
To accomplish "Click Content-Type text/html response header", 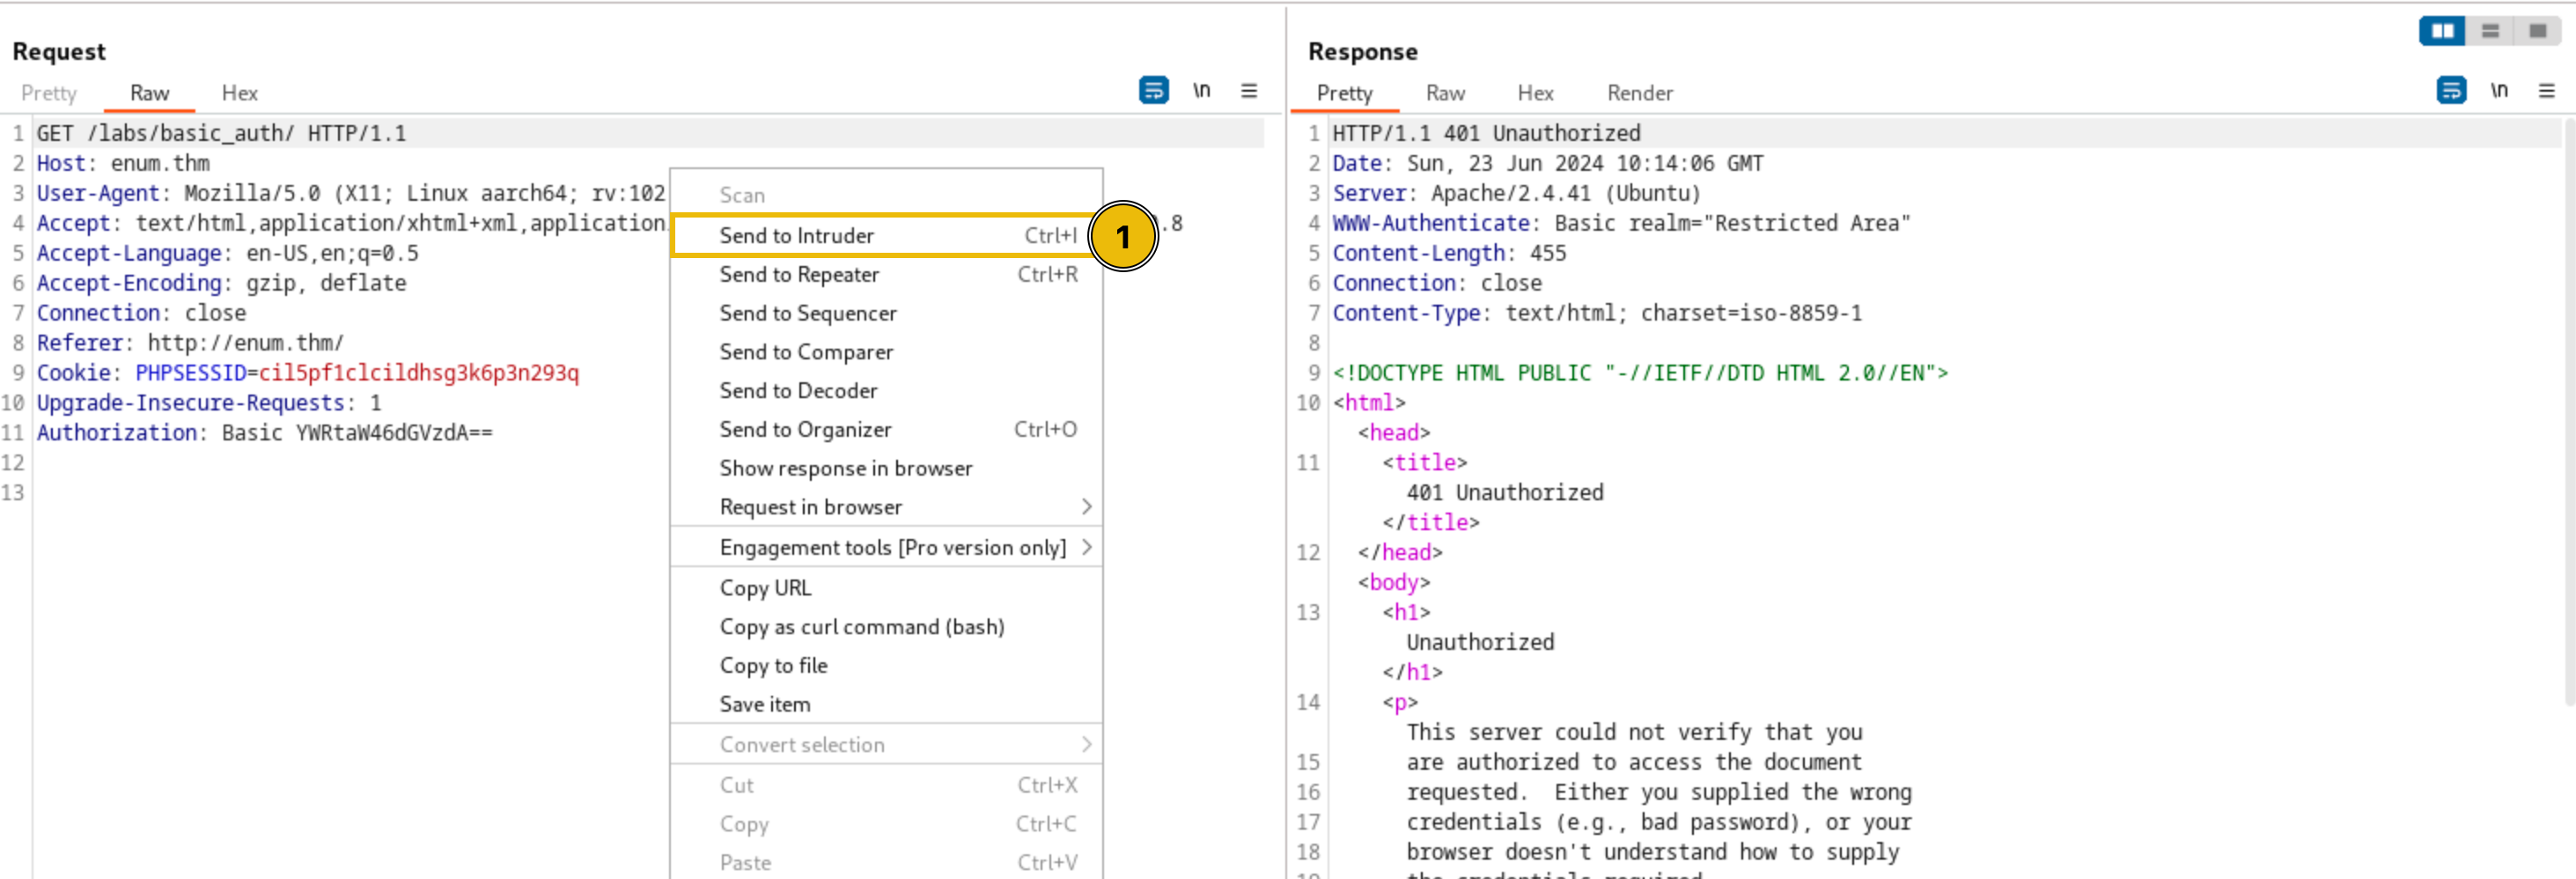I will point(1597,313).
